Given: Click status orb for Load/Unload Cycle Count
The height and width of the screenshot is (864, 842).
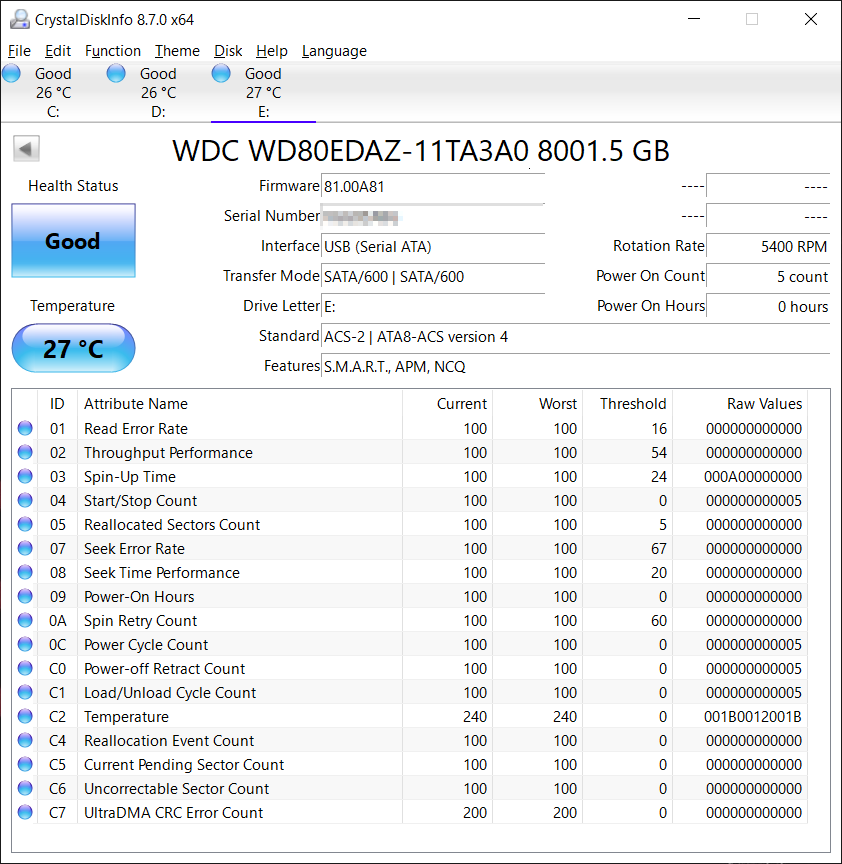Looking at the screenshot, I should (x=25, y=692).
